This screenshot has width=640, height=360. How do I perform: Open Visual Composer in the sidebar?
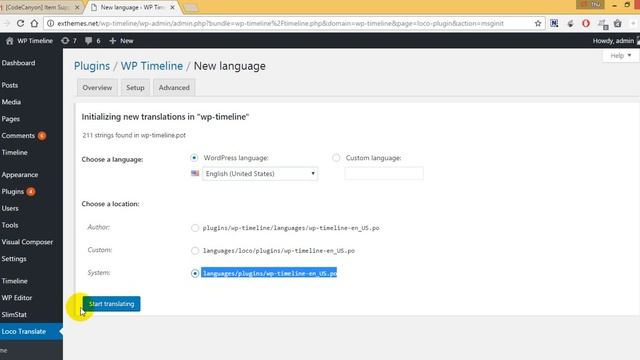point(27,242)
